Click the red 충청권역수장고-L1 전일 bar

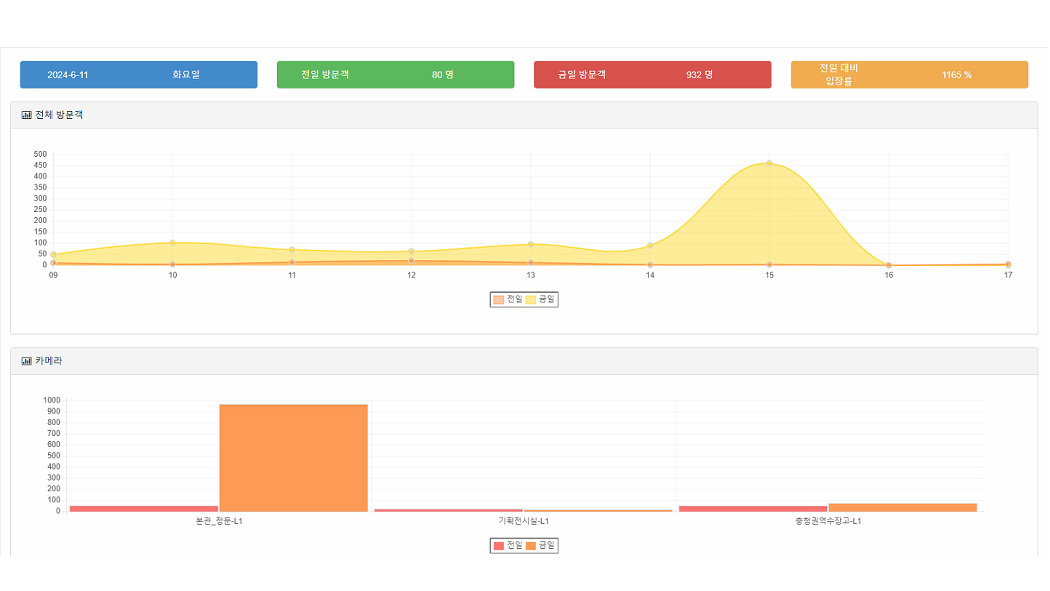752,508
